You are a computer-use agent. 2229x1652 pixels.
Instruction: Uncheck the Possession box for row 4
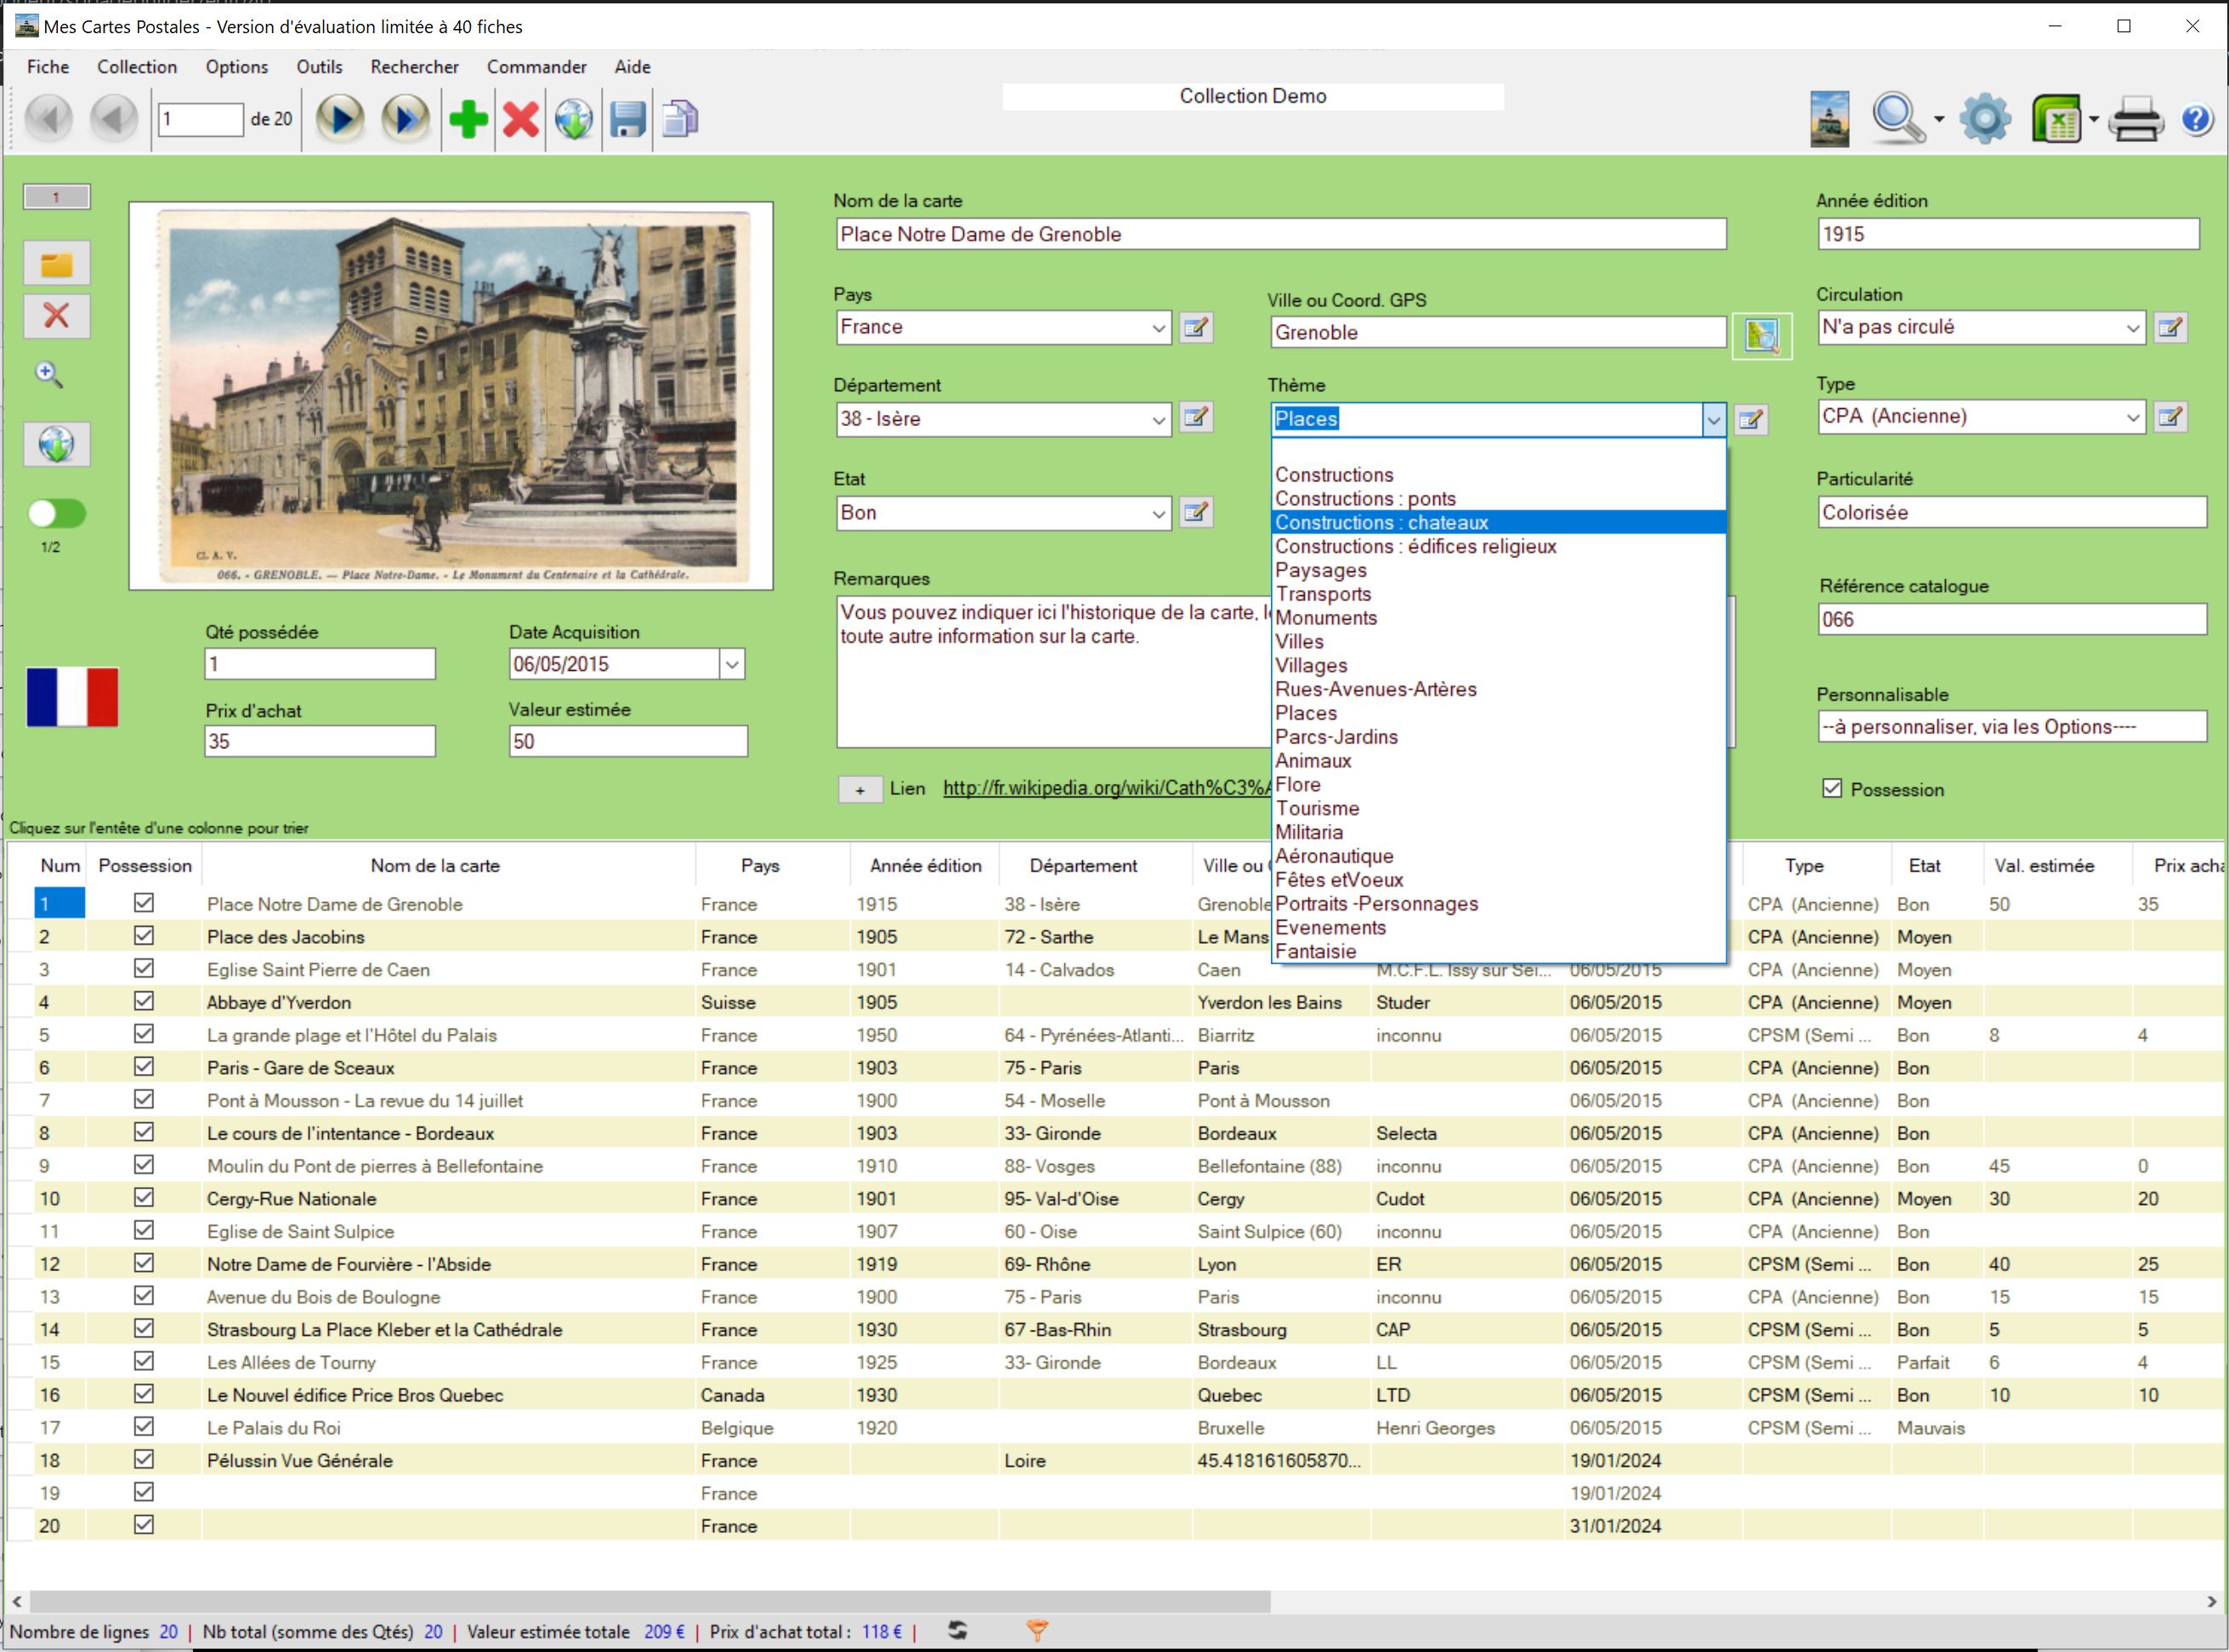point(144,1001)
